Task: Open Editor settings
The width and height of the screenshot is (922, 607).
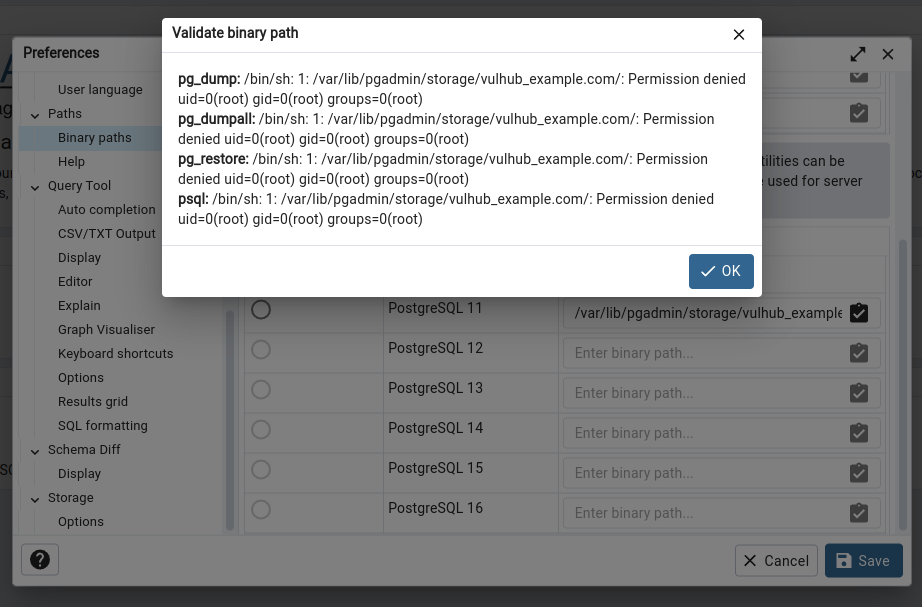Action: 75,282
